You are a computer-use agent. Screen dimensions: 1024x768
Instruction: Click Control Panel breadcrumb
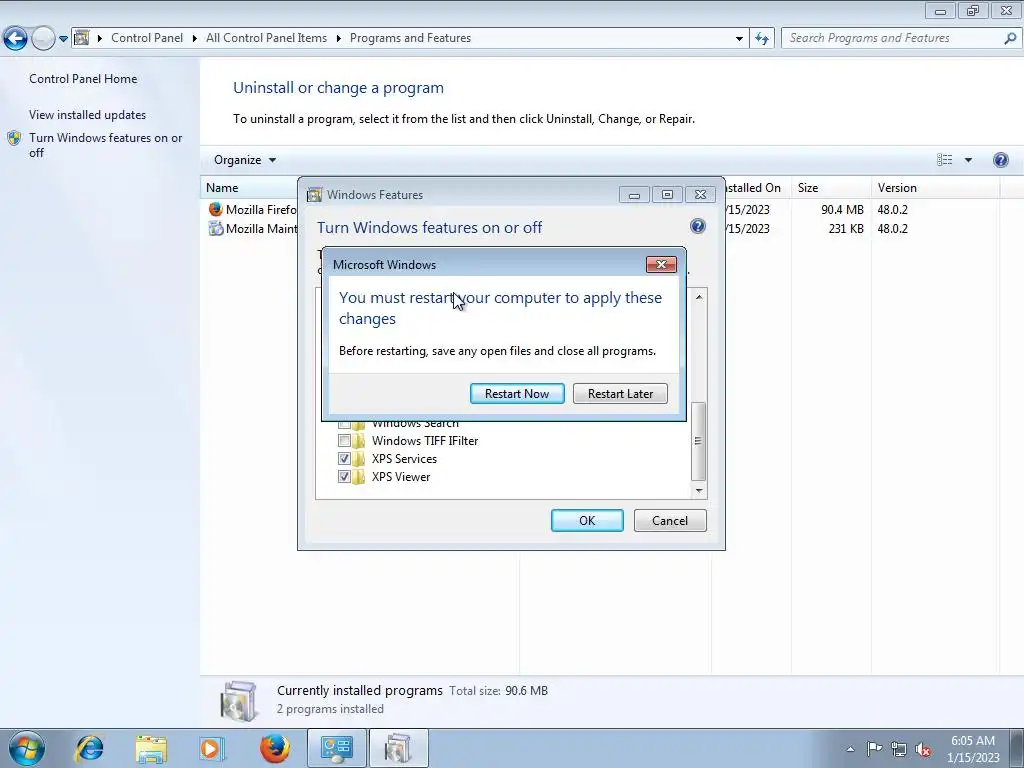(x=147, y=38)
